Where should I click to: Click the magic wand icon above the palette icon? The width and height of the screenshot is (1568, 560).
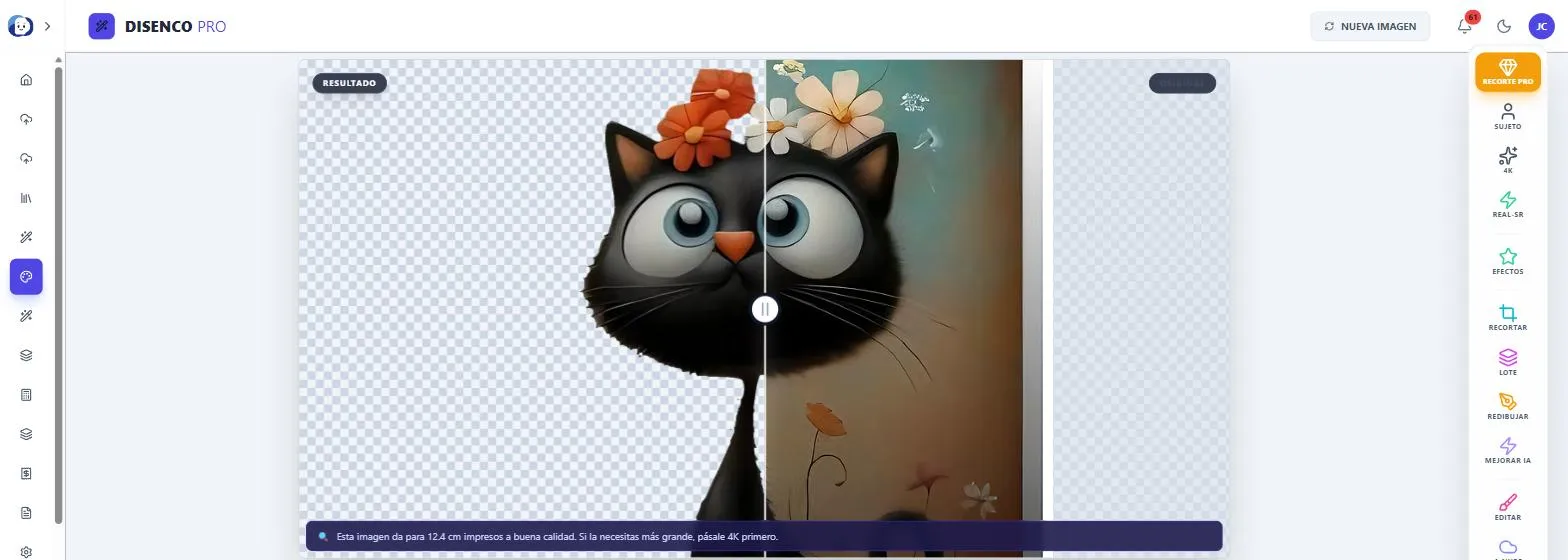click(x=26, y=237)
